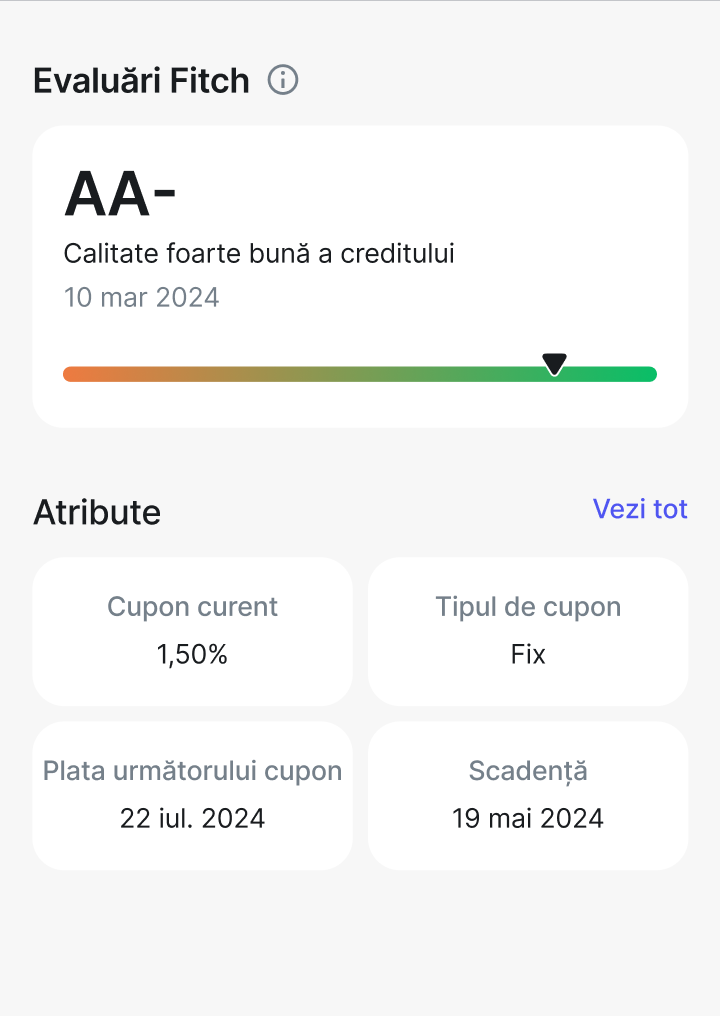720x1016 pixels.
Task: Click the 10 mar 2024 rating date
Action: [x=141, y=298]
